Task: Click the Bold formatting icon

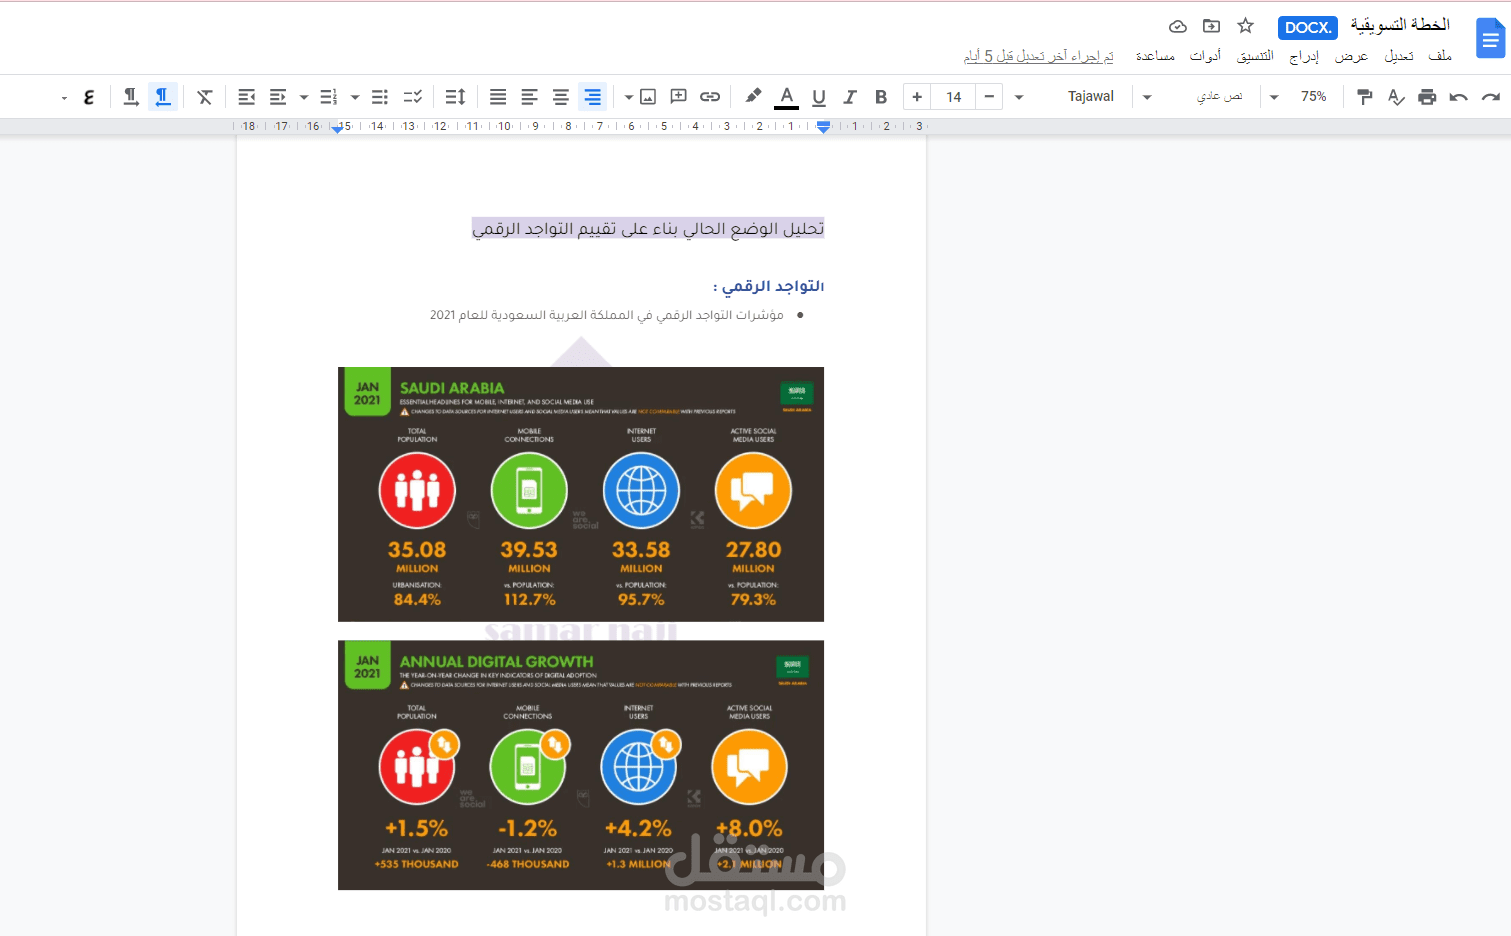Action: click(x=881, y=97)
